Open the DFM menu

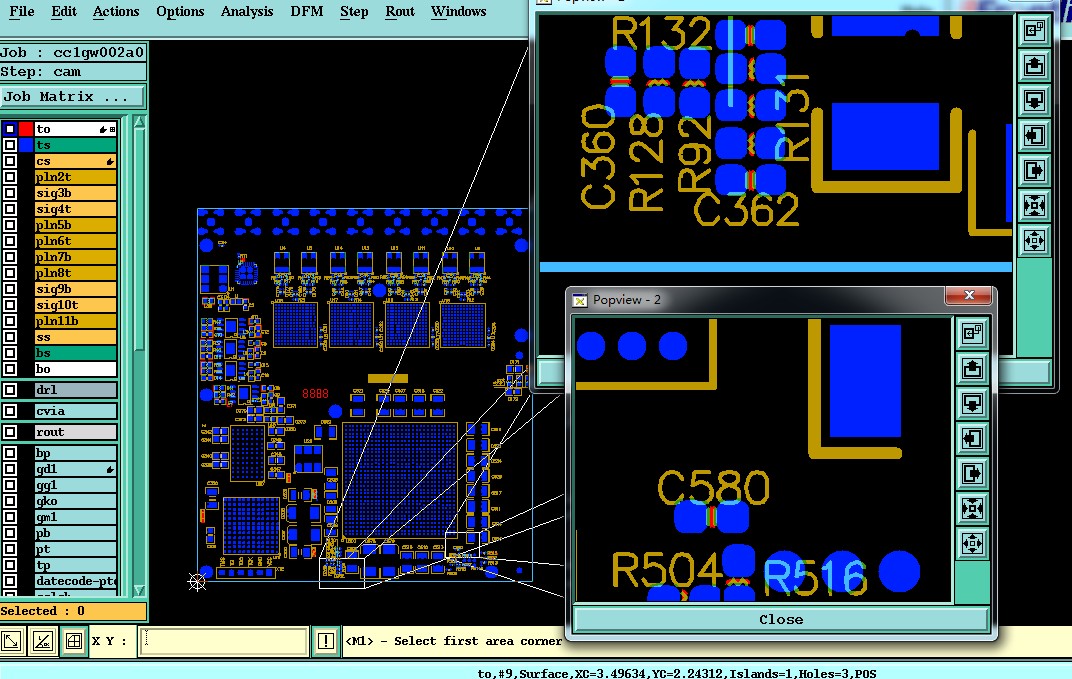pyautogui.click(x=306, y=12)
